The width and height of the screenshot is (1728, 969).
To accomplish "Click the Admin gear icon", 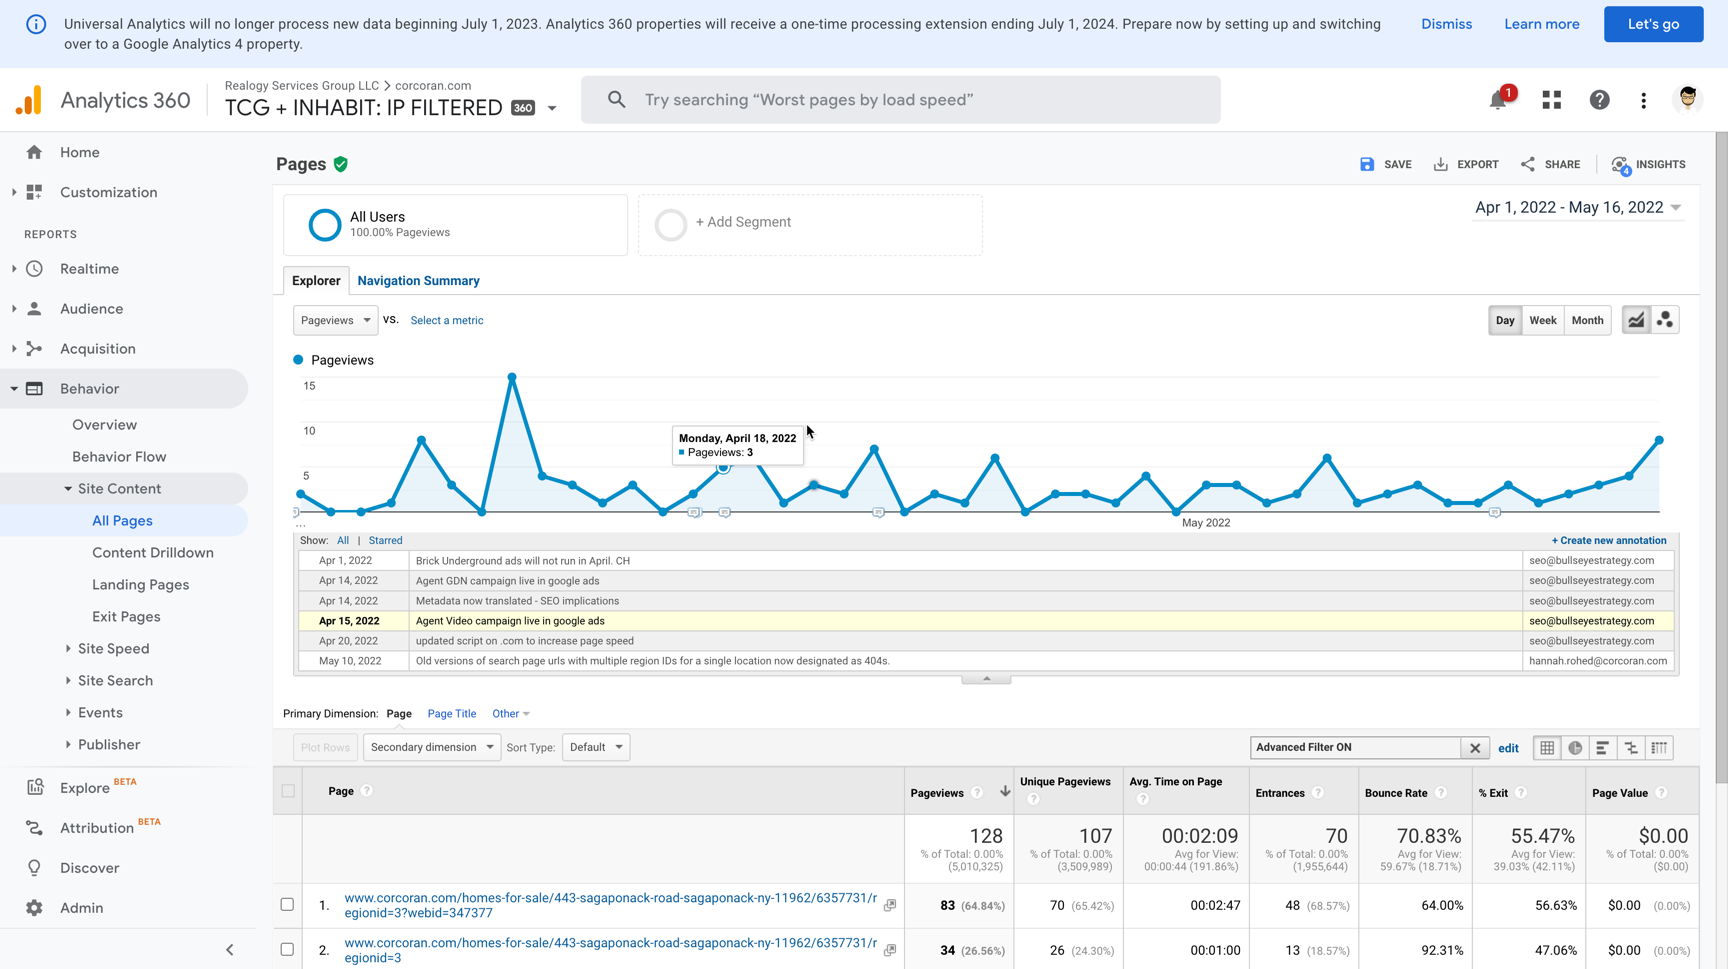I will (35, 908).
